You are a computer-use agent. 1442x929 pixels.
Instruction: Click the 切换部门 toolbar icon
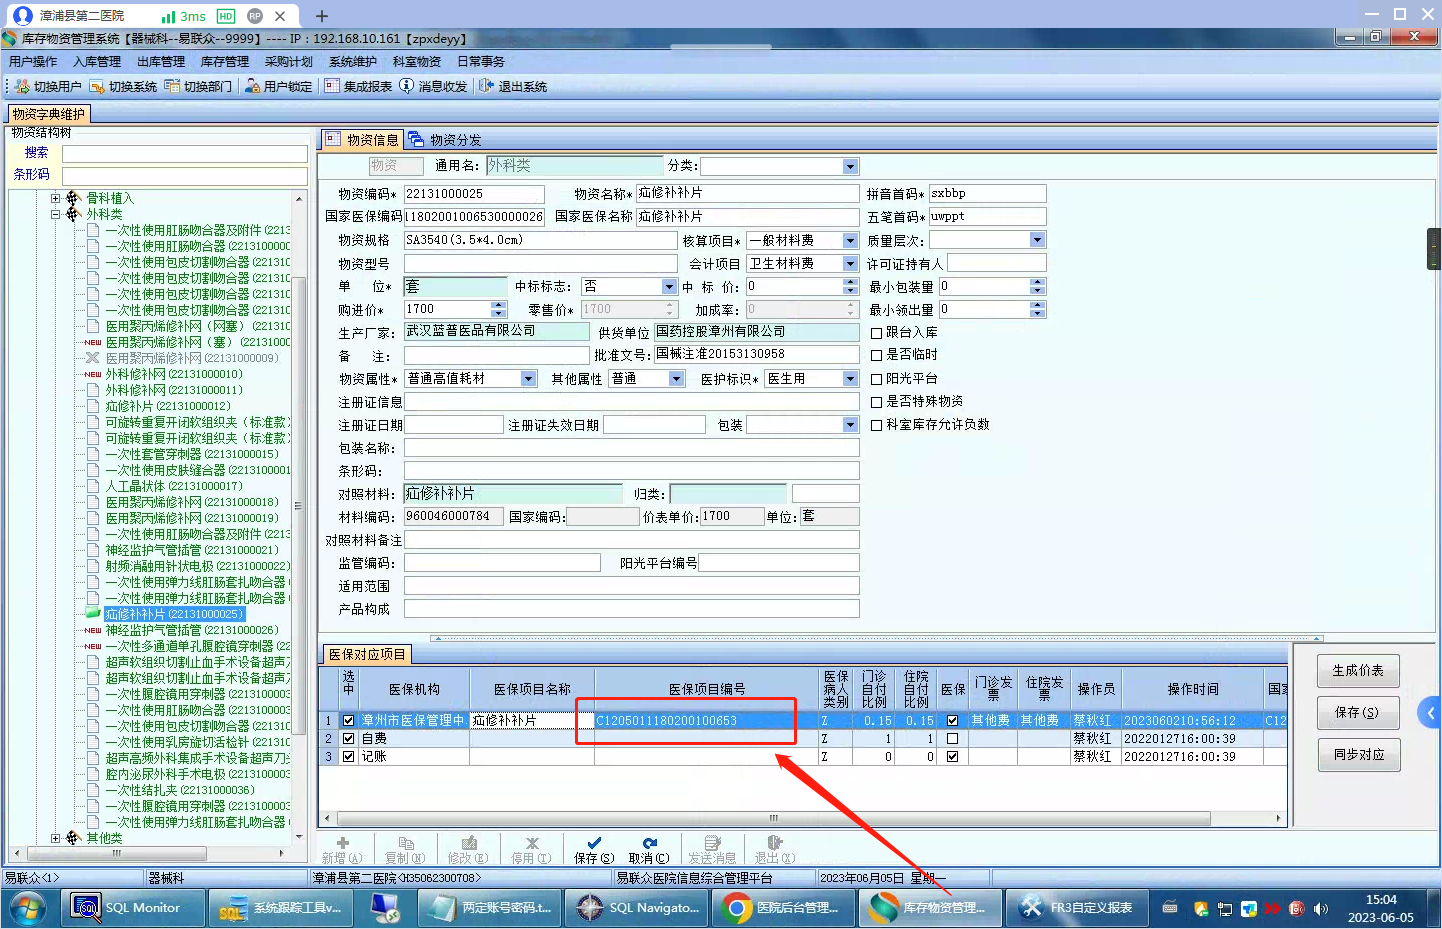point(172,87)
